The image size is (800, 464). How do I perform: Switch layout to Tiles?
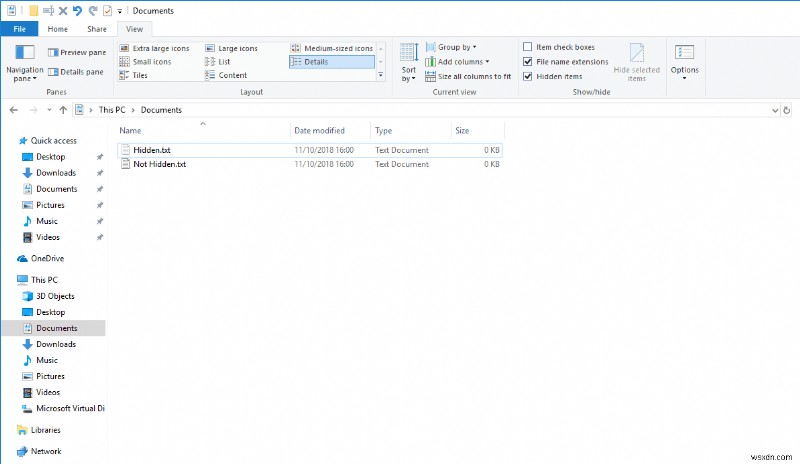tap(133, 75)
